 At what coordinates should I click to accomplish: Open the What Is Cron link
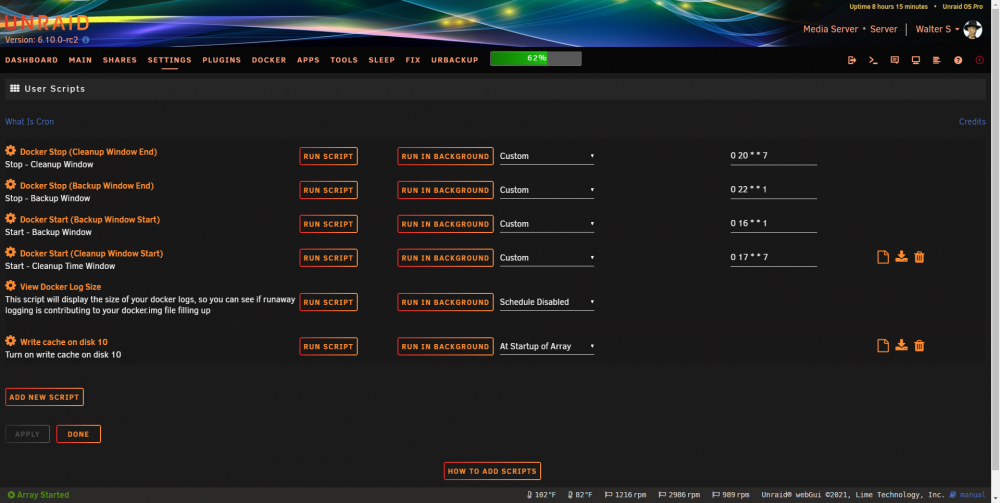(29, 122)
